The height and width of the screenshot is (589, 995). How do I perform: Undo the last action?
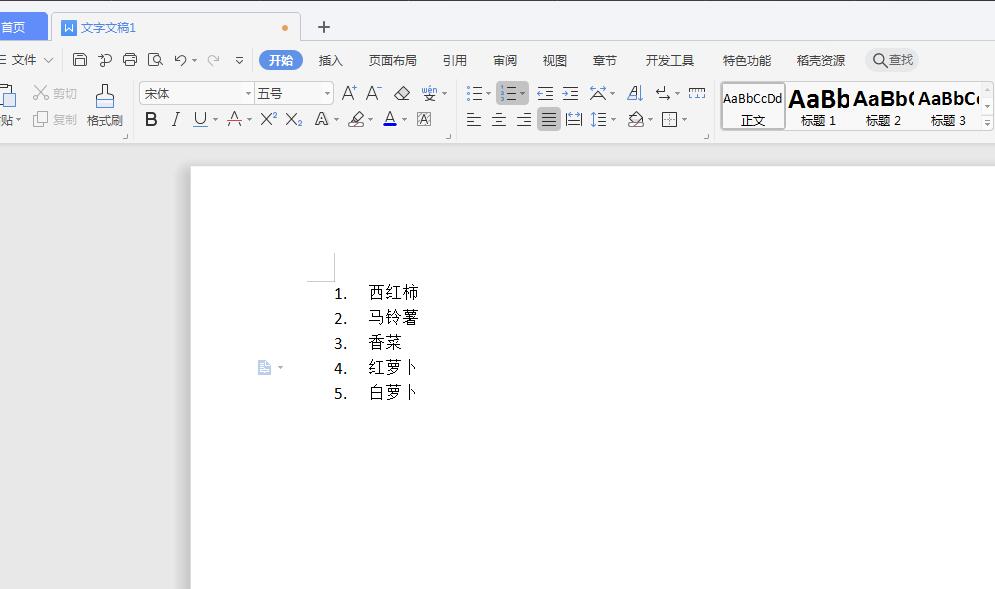point(181,60)
